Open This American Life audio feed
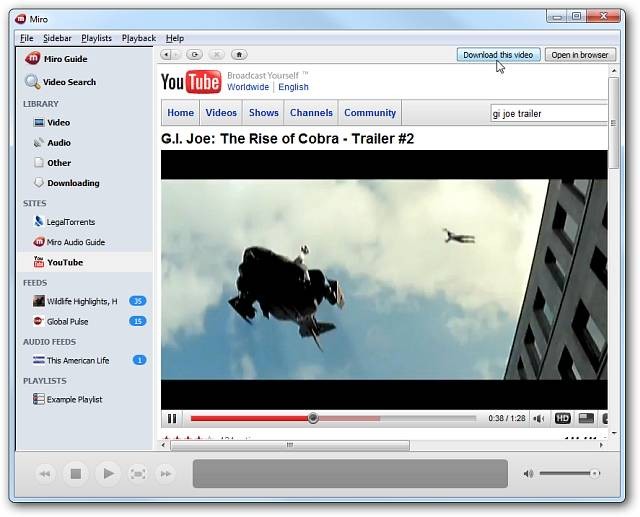This screenshot has width=640, height=517. pos(71,360)
